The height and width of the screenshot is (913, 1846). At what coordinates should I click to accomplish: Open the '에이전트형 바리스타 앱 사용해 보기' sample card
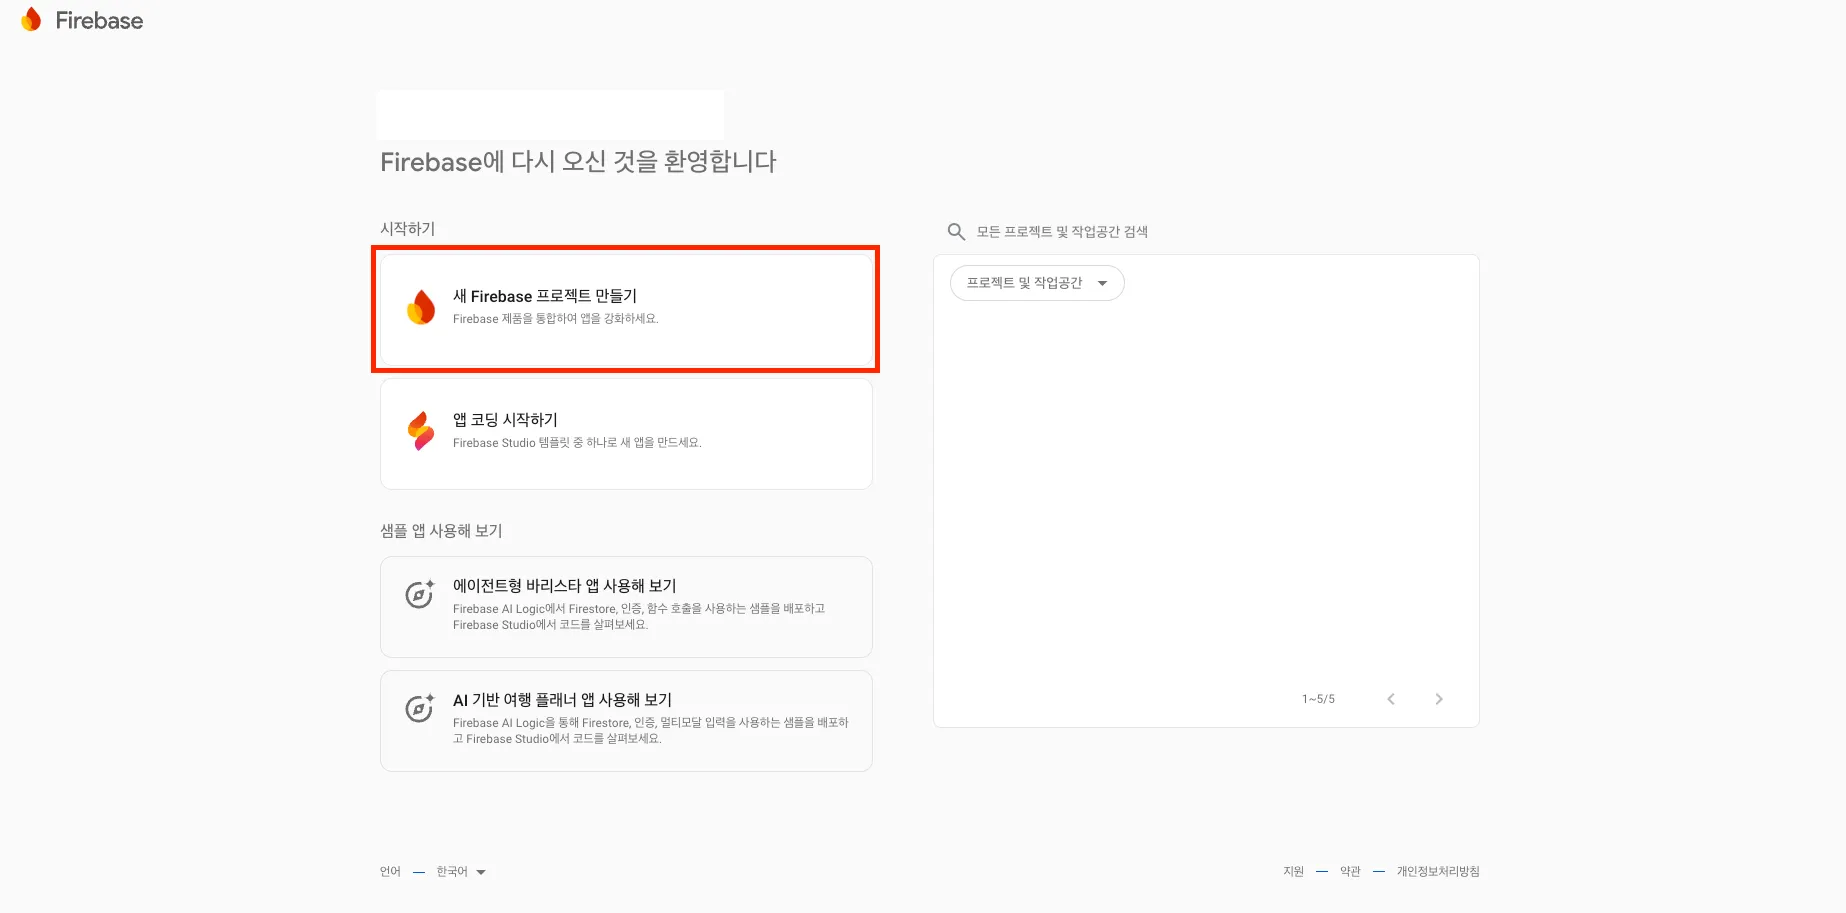[x=626, y=607]
